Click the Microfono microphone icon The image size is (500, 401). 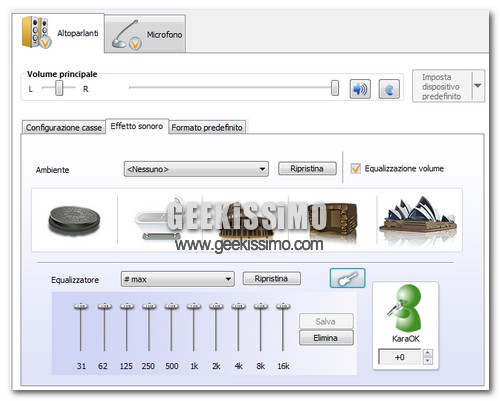pos(127,36)
